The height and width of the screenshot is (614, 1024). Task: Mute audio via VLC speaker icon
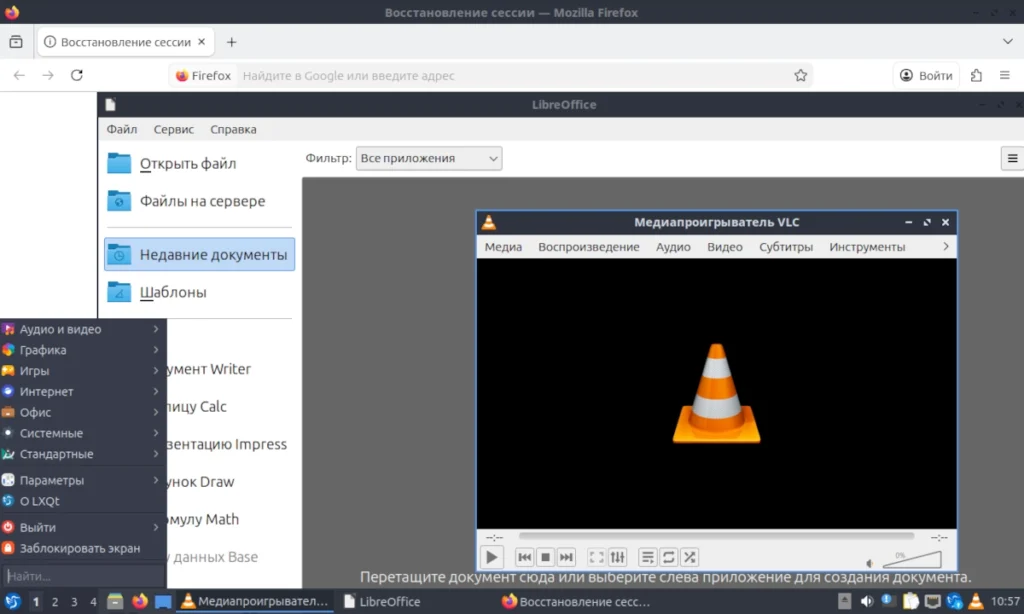pos(869,562)
